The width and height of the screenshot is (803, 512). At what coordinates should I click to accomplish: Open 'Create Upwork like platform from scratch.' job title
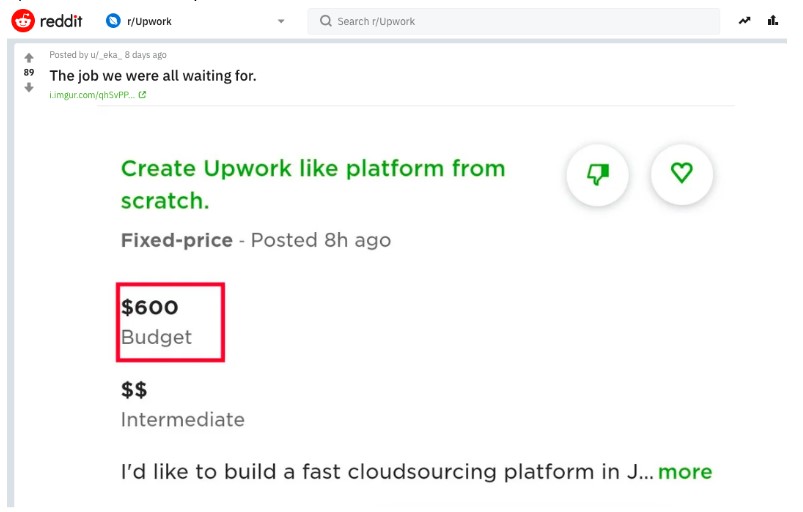click(x=313, y=184)
